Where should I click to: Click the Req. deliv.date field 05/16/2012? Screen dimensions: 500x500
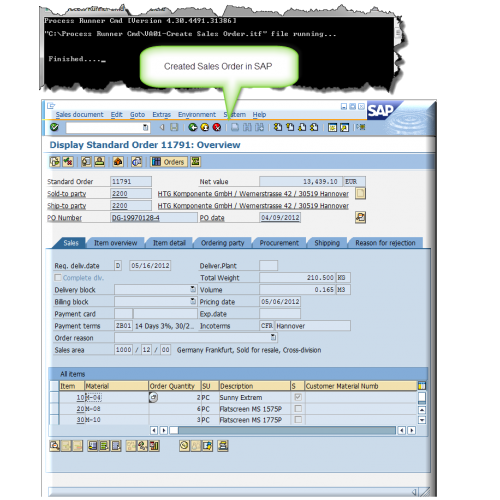150,265
